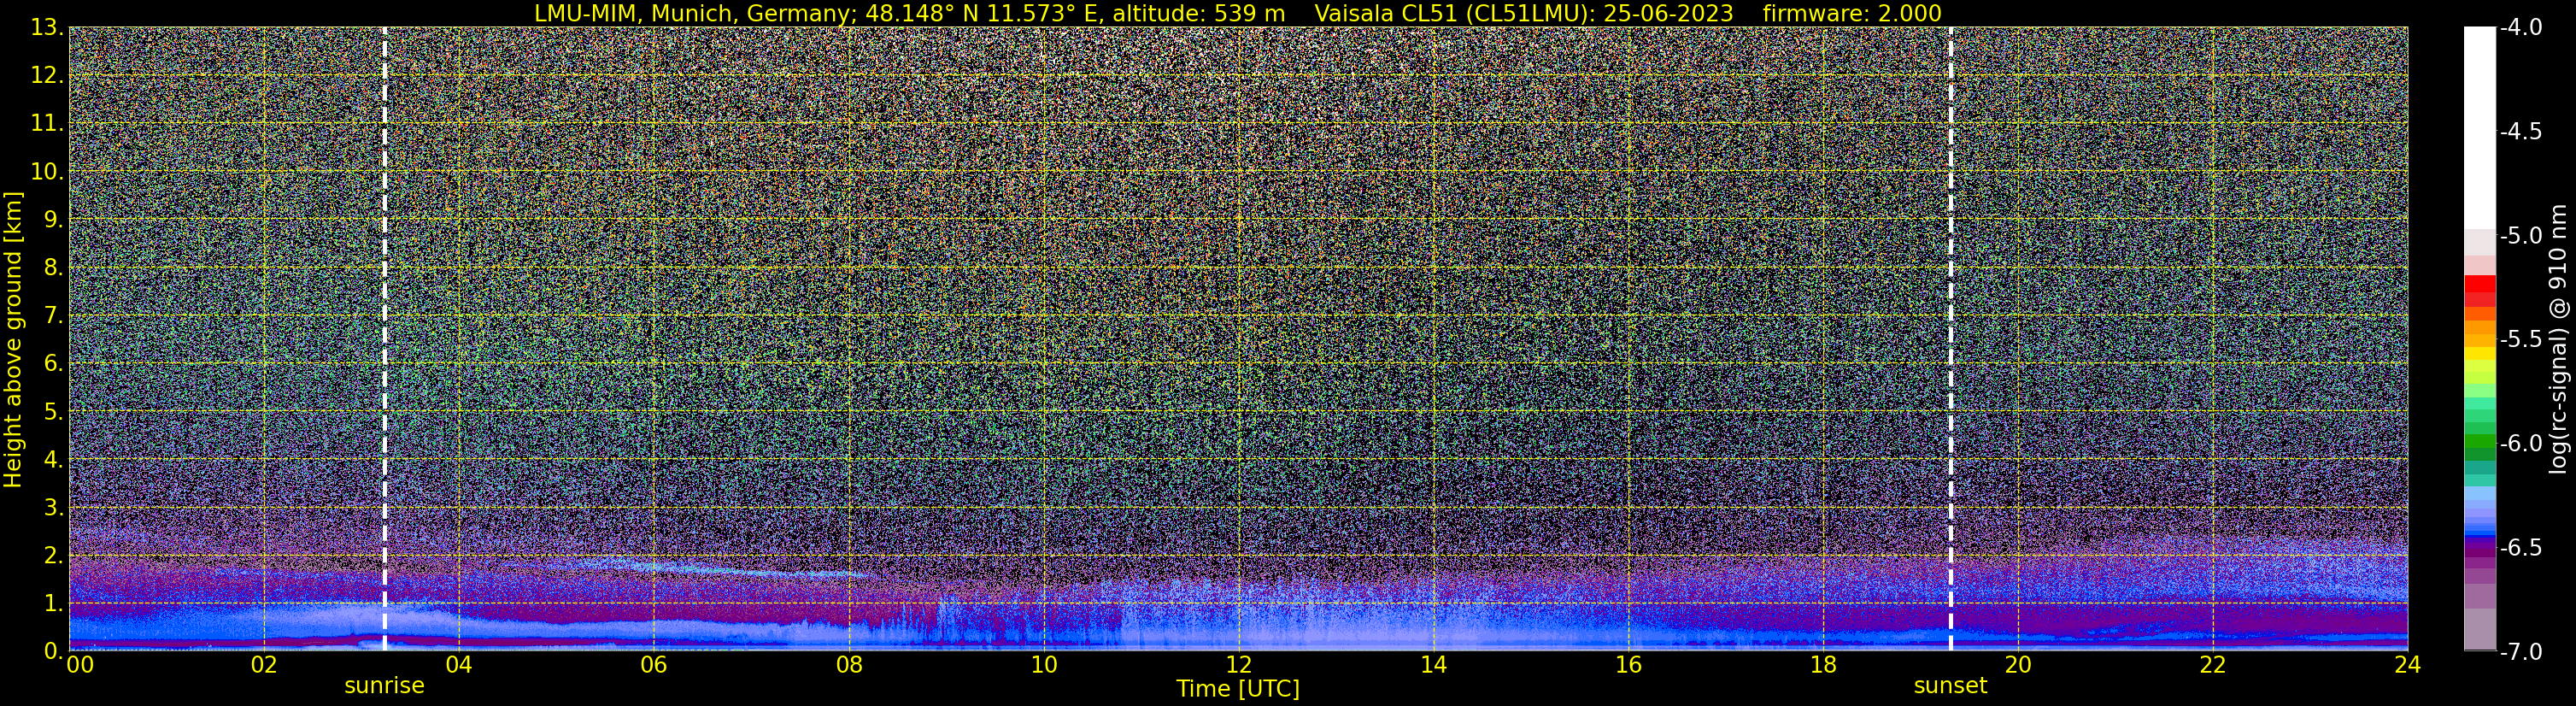2576x706 pixels.
Task: Click the "log(rc-signal) @ 910 nm" colorbar title
Action: pos(2560,339)
